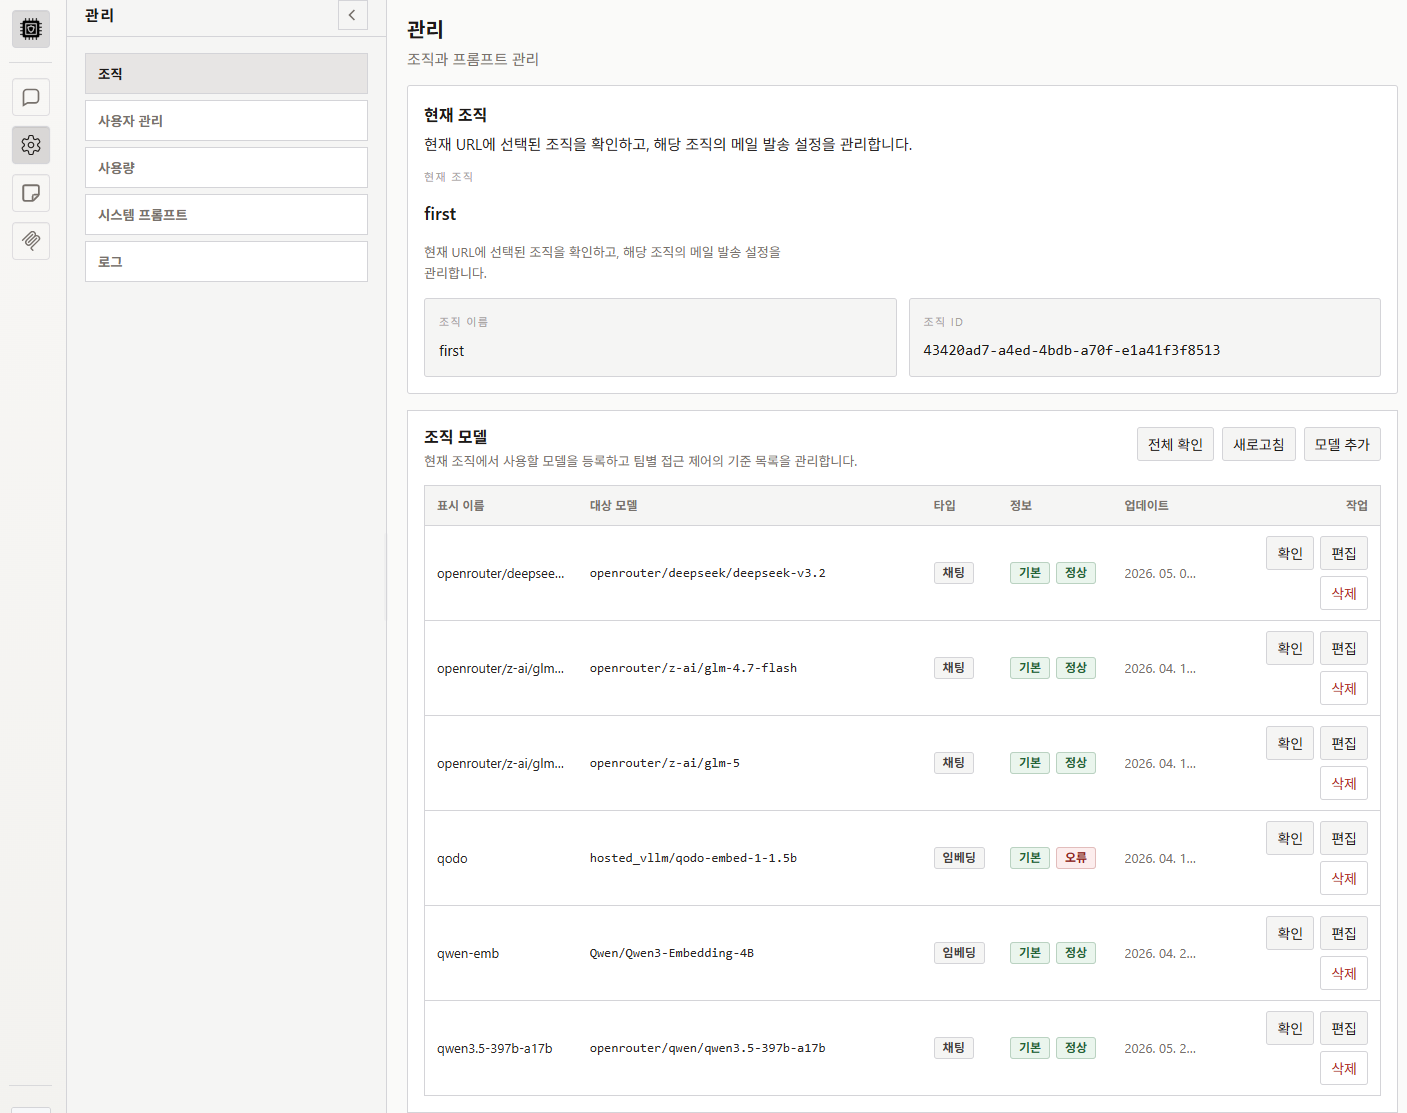Click the 전체 확인 button
The width and height of the screenshot is (1407, 1113).
click(1175, 444)
